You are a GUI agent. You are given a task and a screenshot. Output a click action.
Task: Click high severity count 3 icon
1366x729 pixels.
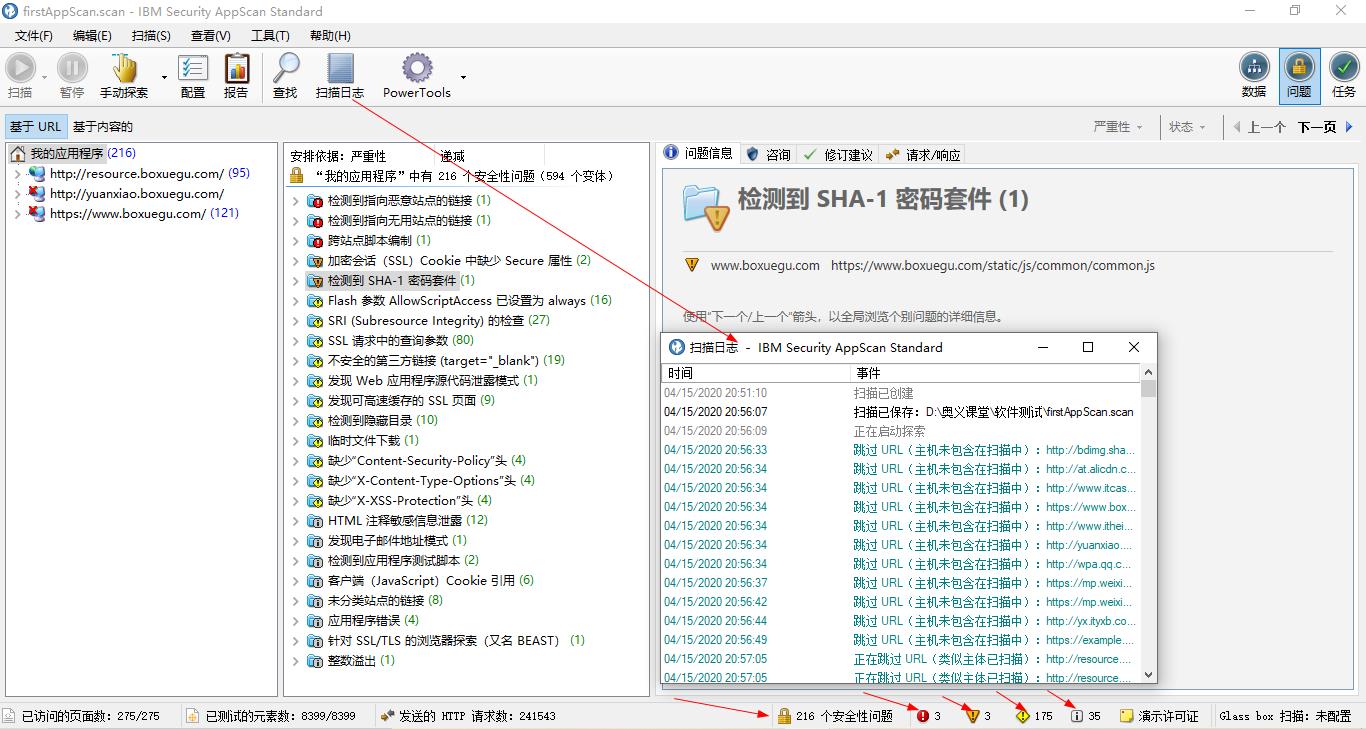(x=922, y=716)
